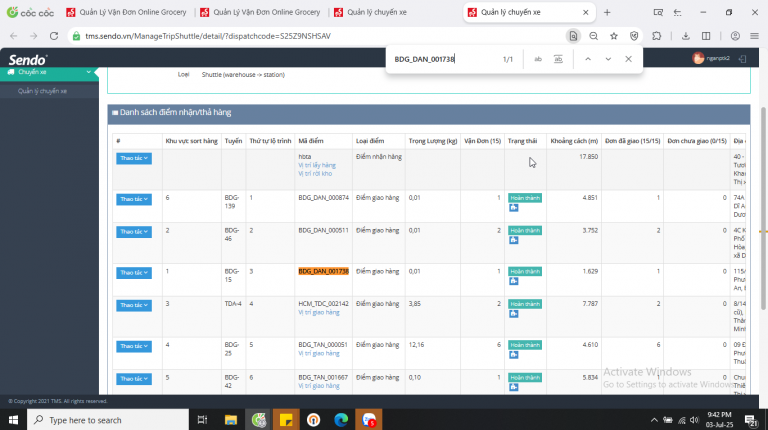768x430 pixels.
Task: Open Windows Start menu
Action: tap(13, 420)
